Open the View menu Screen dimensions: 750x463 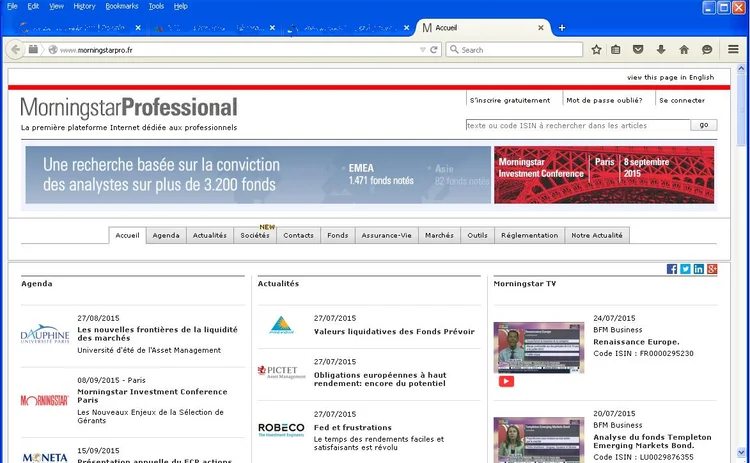tap(56, 6)
